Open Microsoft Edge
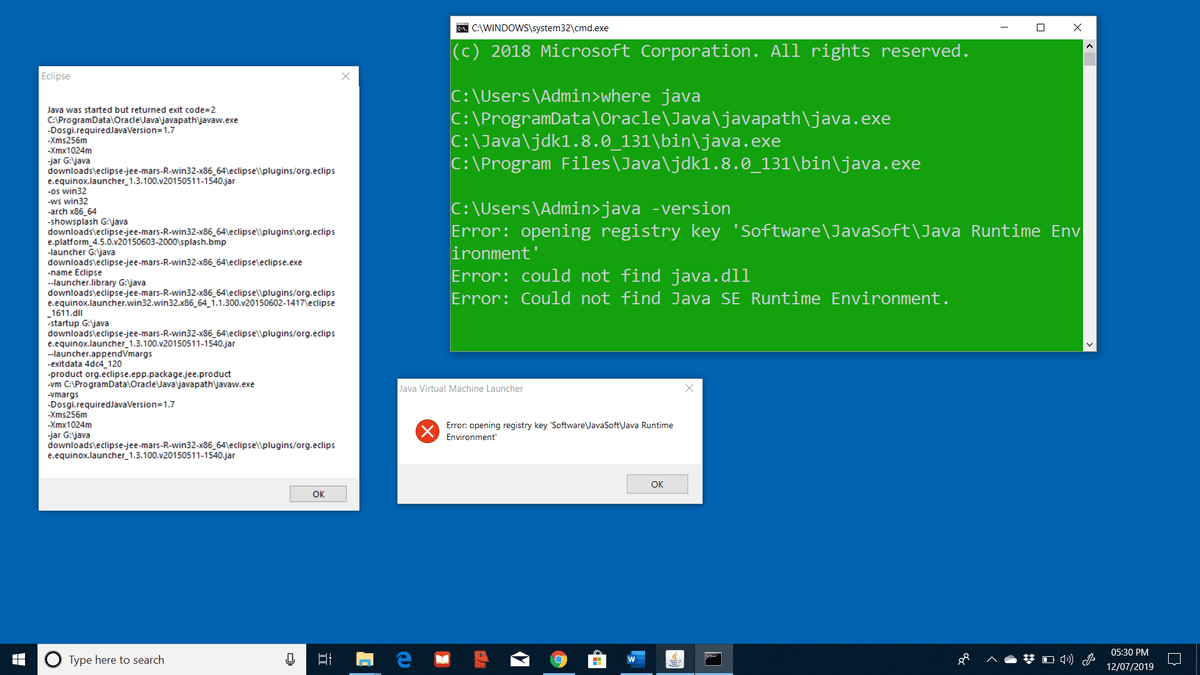The width and height of the screenshot is (1200, 675). 403,659
